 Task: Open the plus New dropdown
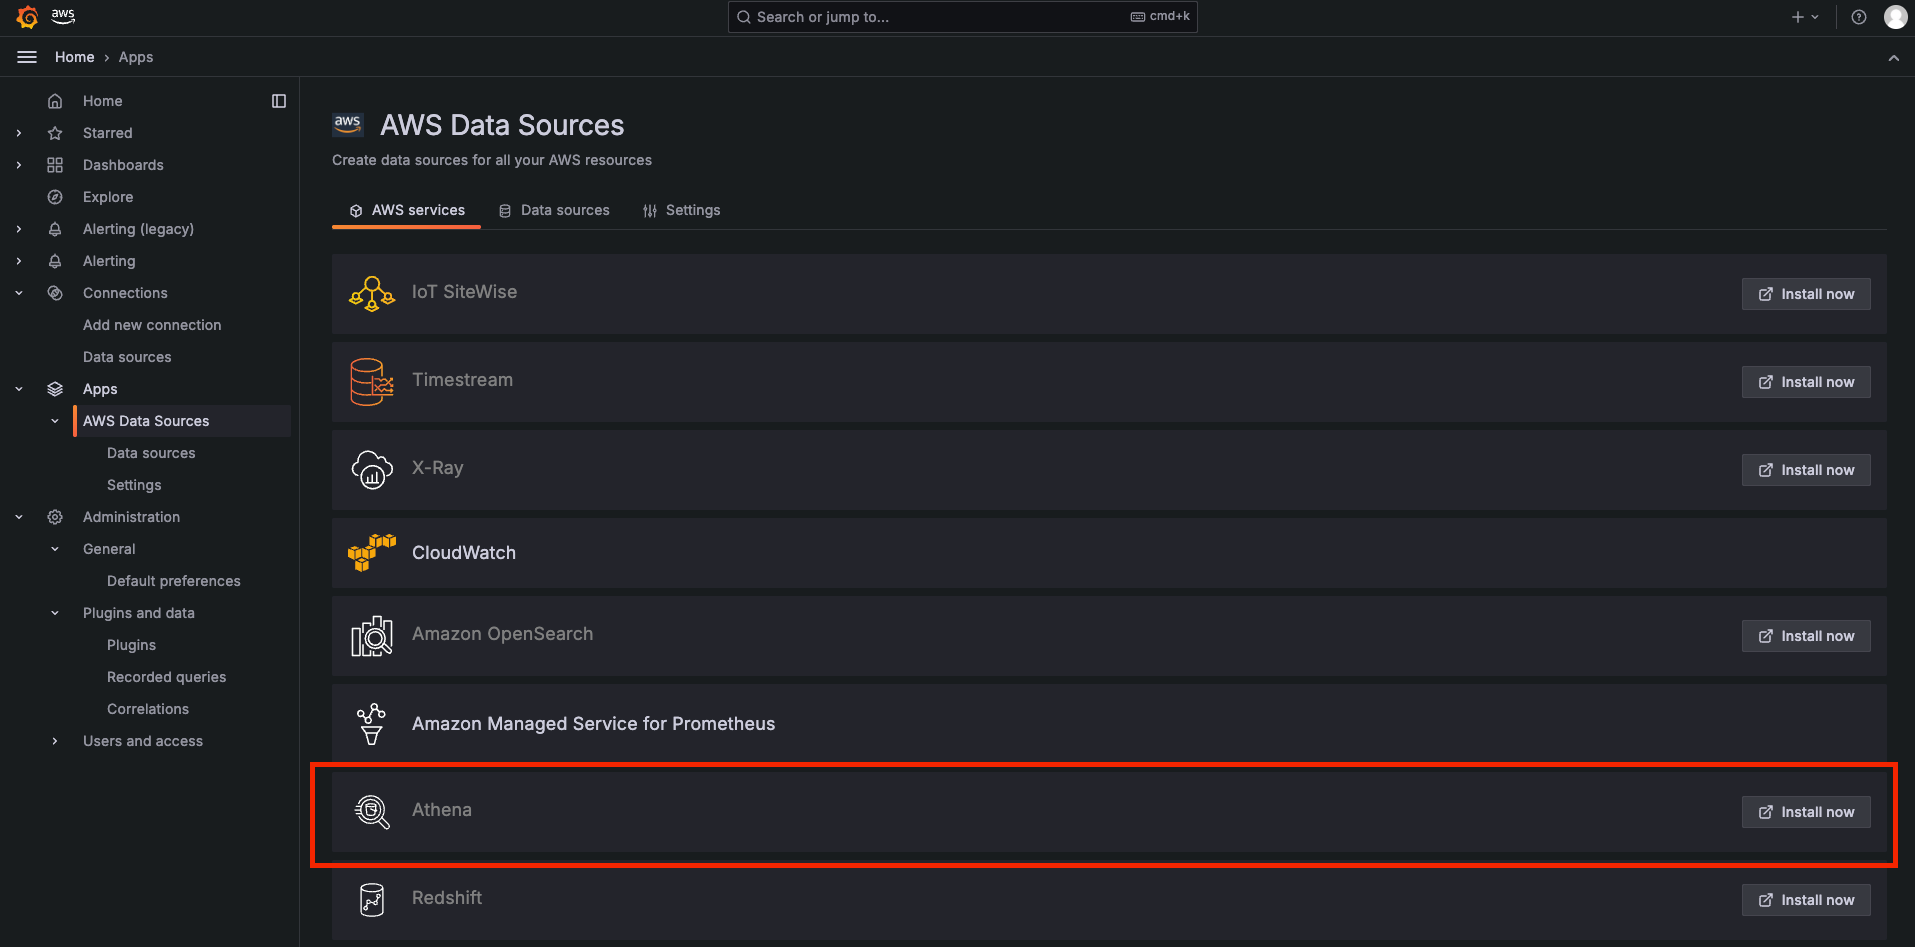[1805, 17]
